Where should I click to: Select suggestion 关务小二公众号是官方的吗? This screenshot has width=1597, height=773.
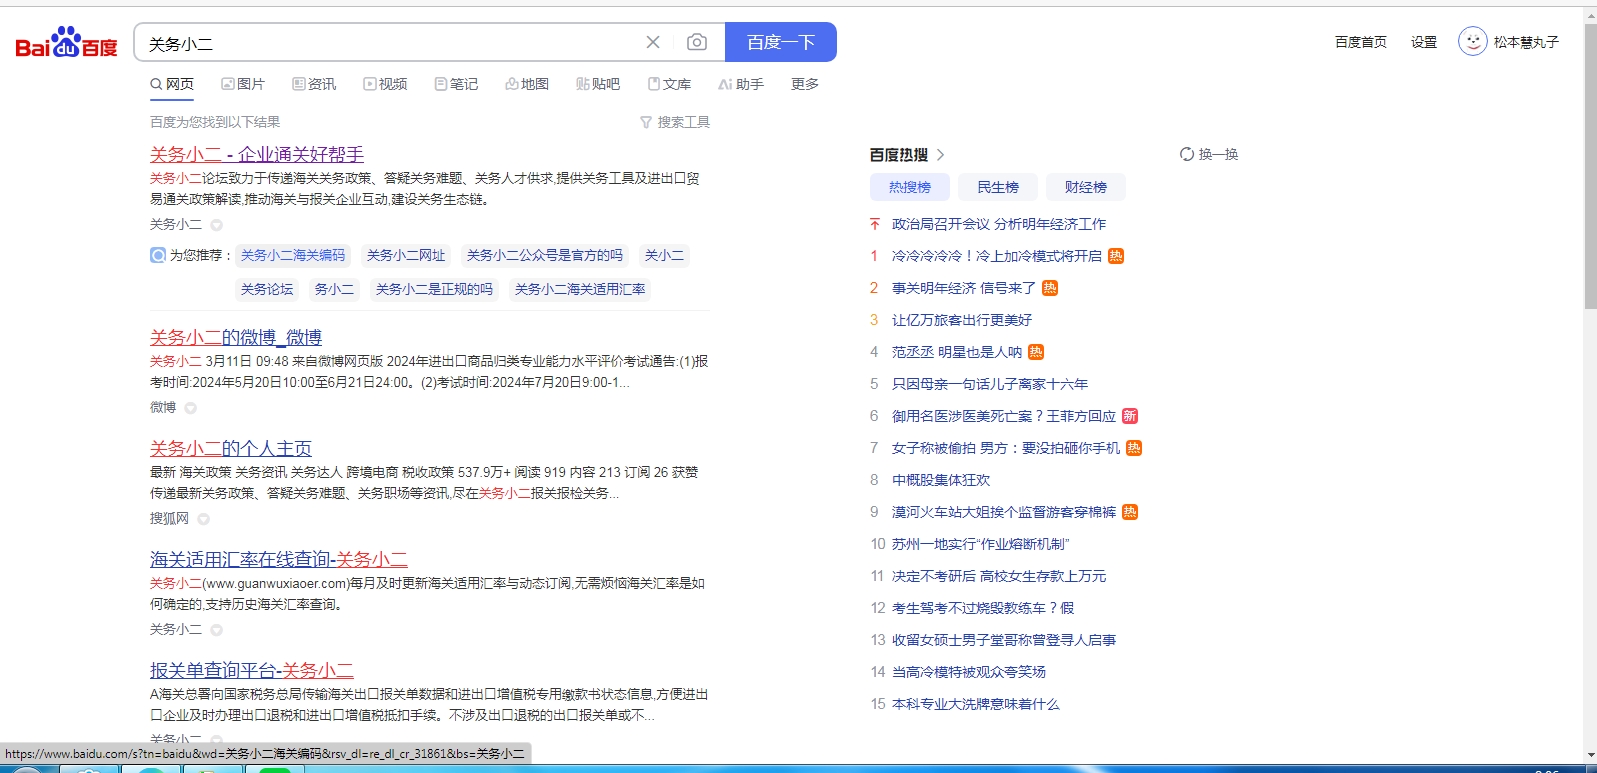(x=545, y=255)
